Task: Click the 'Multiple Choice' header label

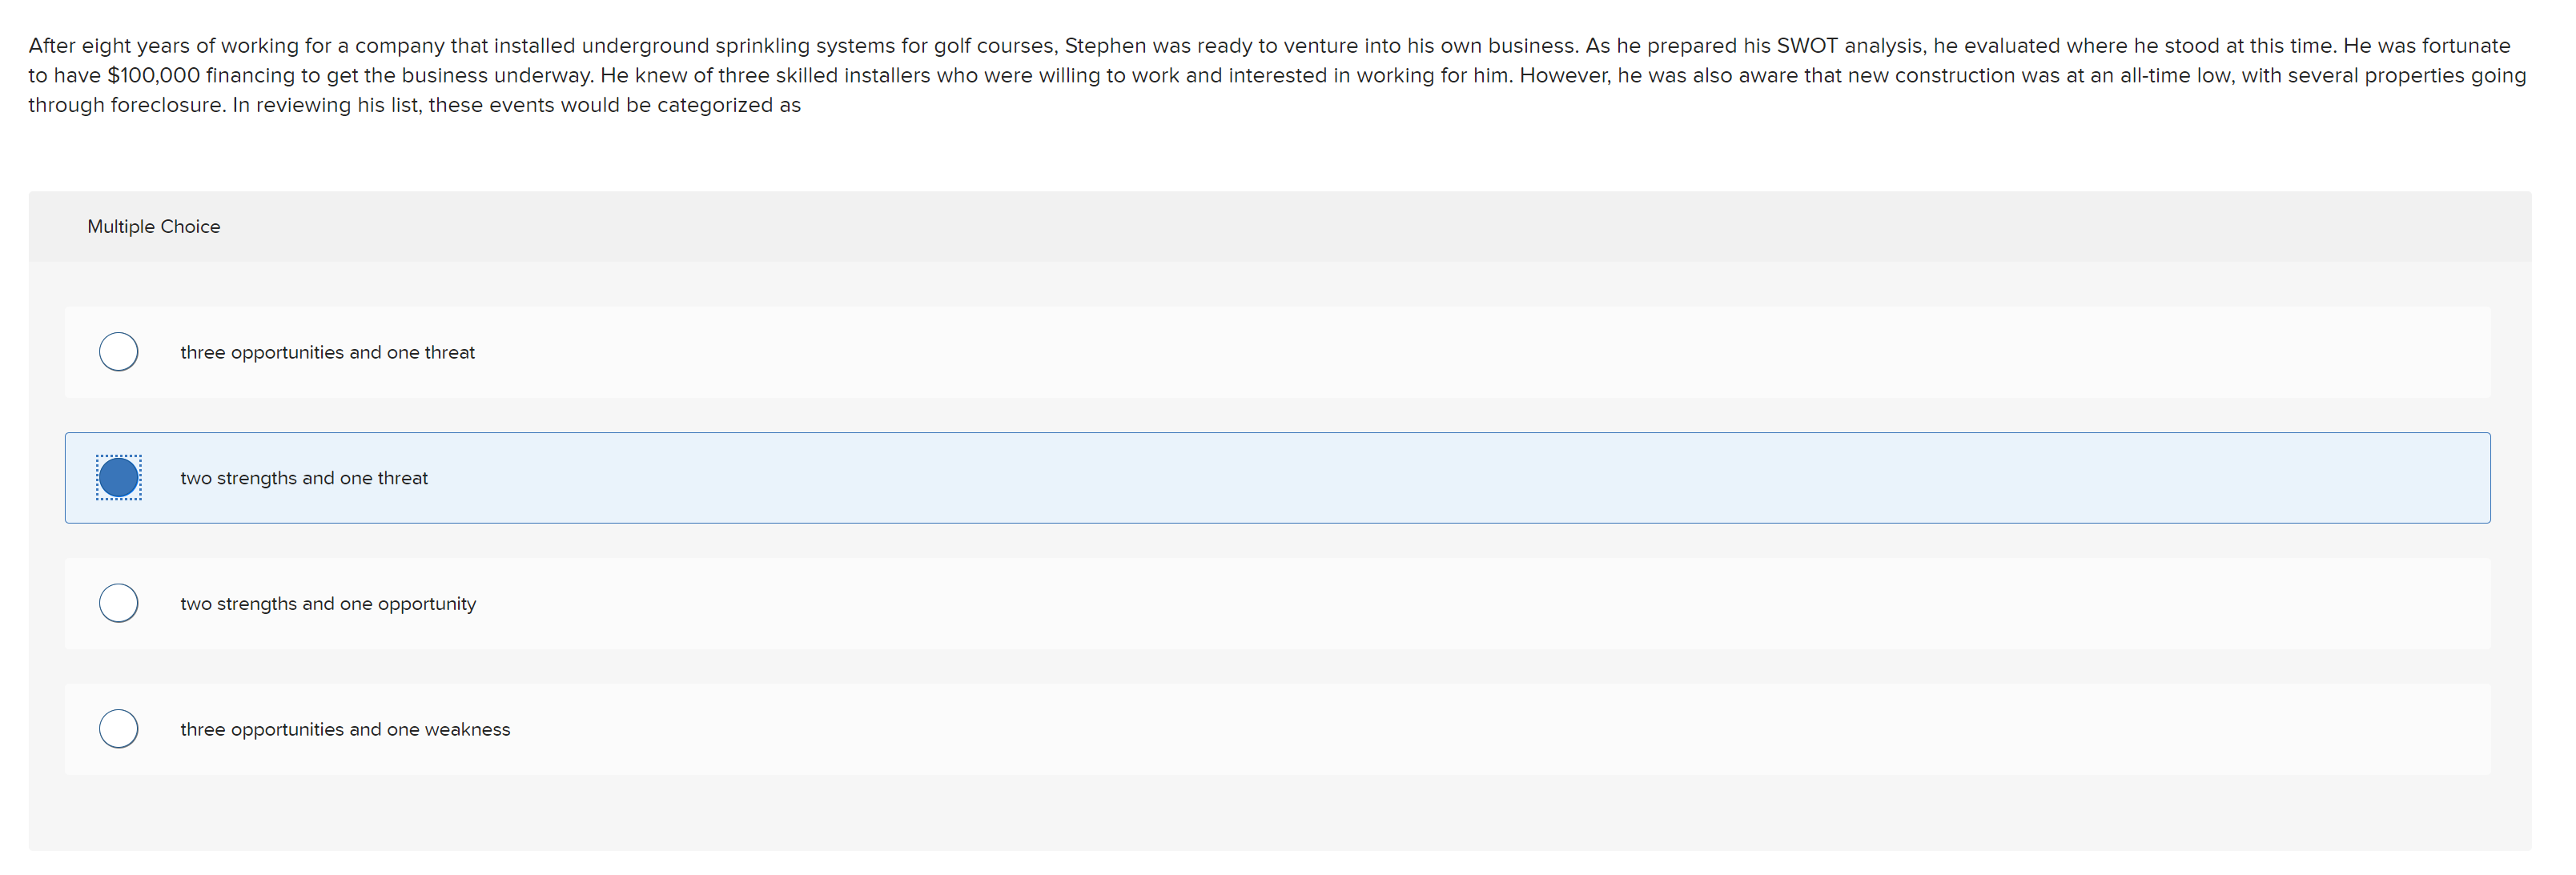Action: tap(154, 226)
